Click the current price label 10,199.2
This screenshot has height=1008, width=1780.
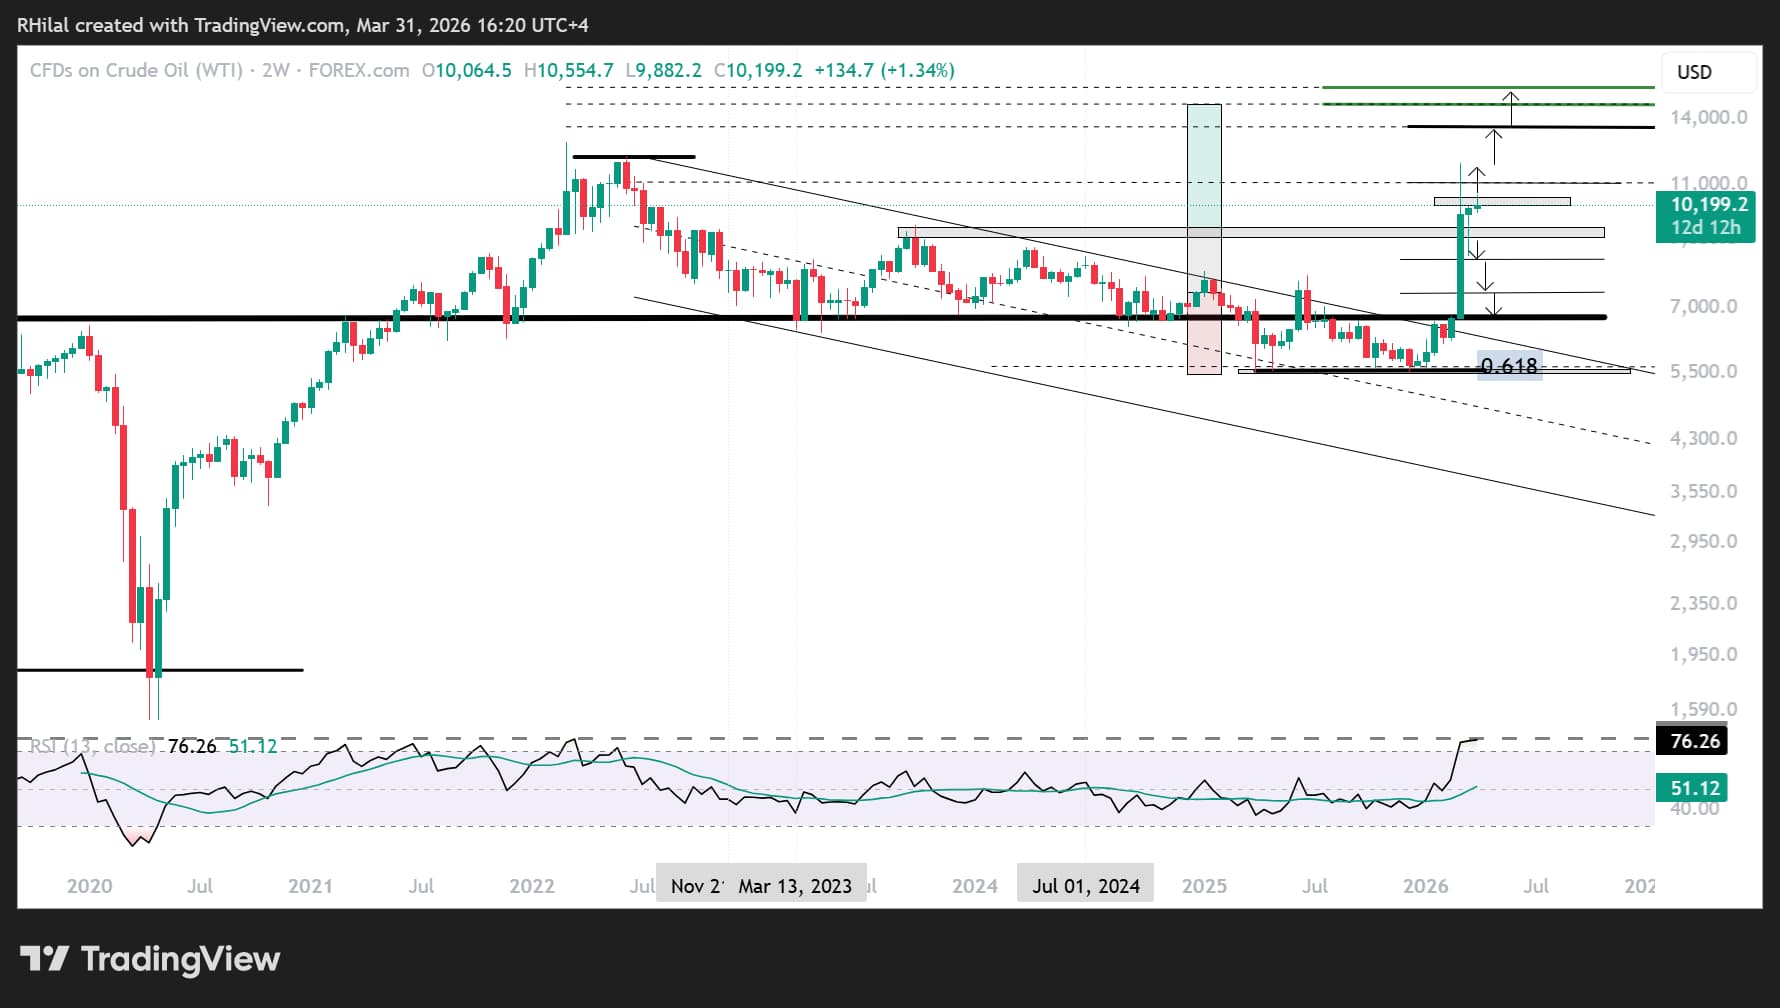pyautogui.click(x=1709, y=205)
